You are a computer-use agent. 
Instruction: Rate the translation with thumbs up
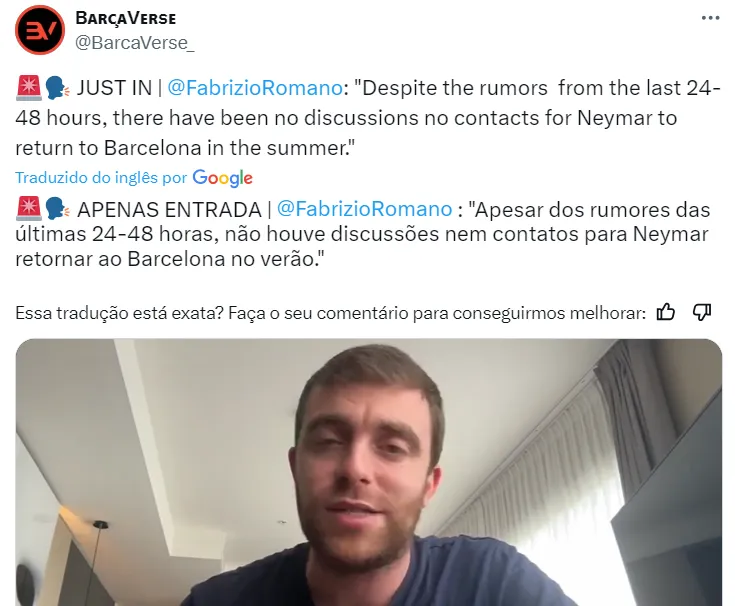[x=666, y=312]
